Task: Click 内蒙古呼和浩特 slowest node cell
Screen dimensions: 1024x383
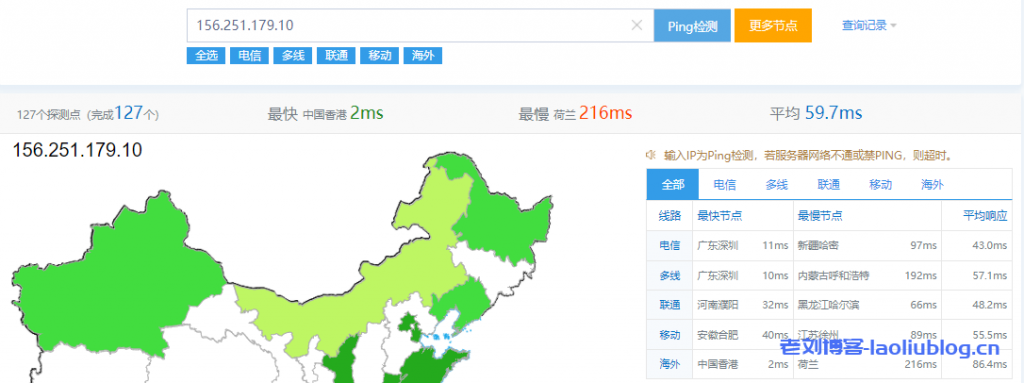Action: click(833, 276)
